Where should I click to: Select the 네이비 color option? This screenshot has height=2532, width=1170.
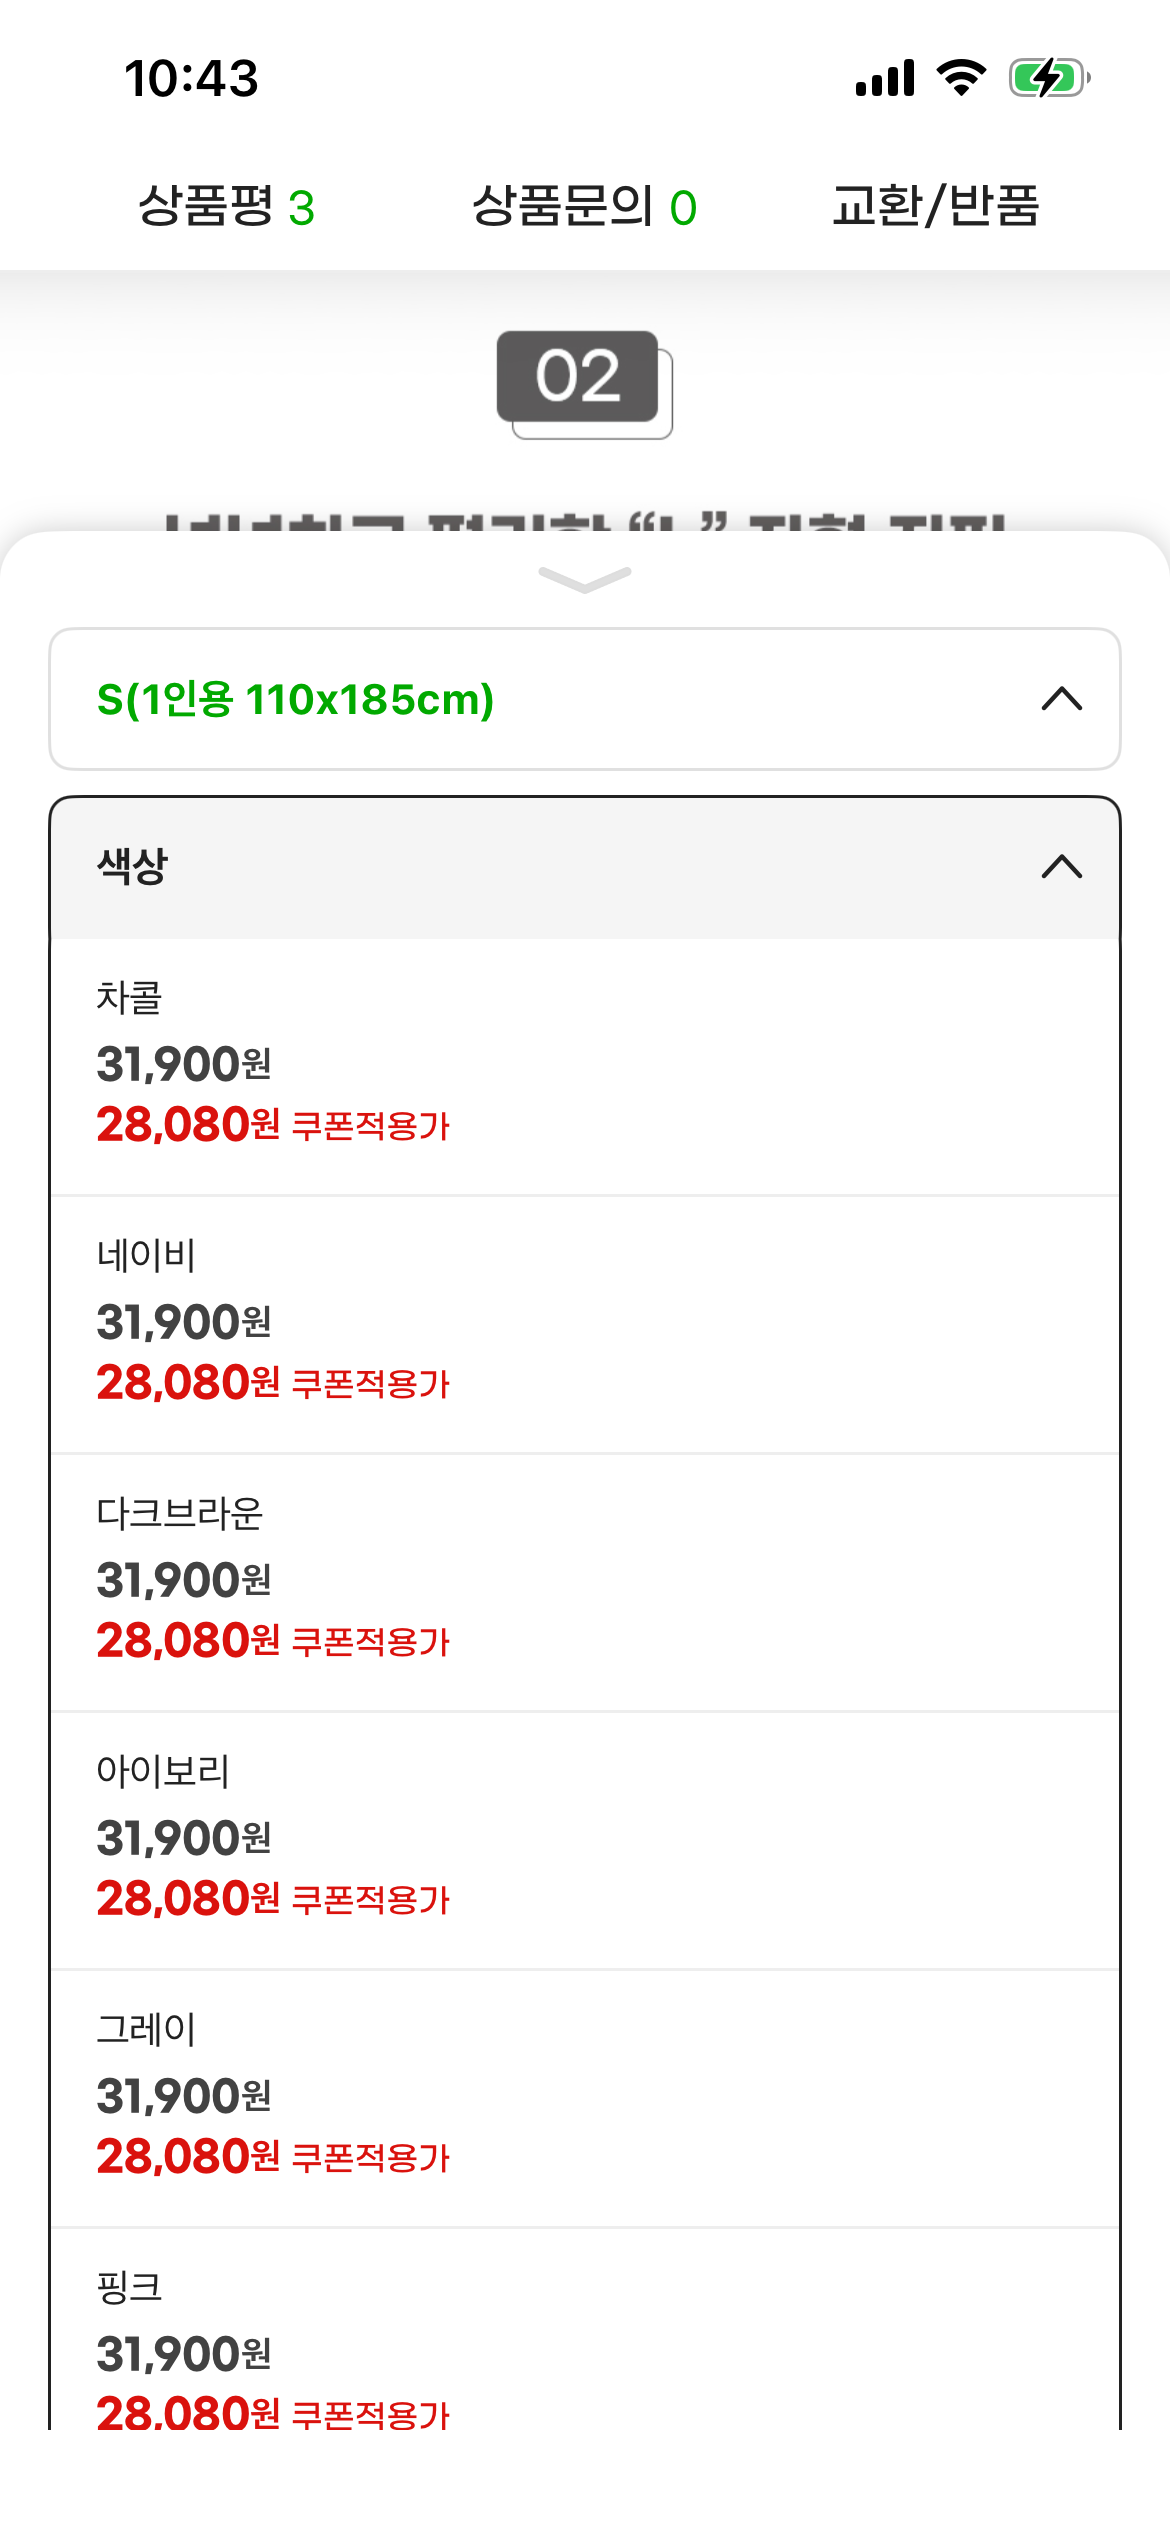tap(584, 1323)
